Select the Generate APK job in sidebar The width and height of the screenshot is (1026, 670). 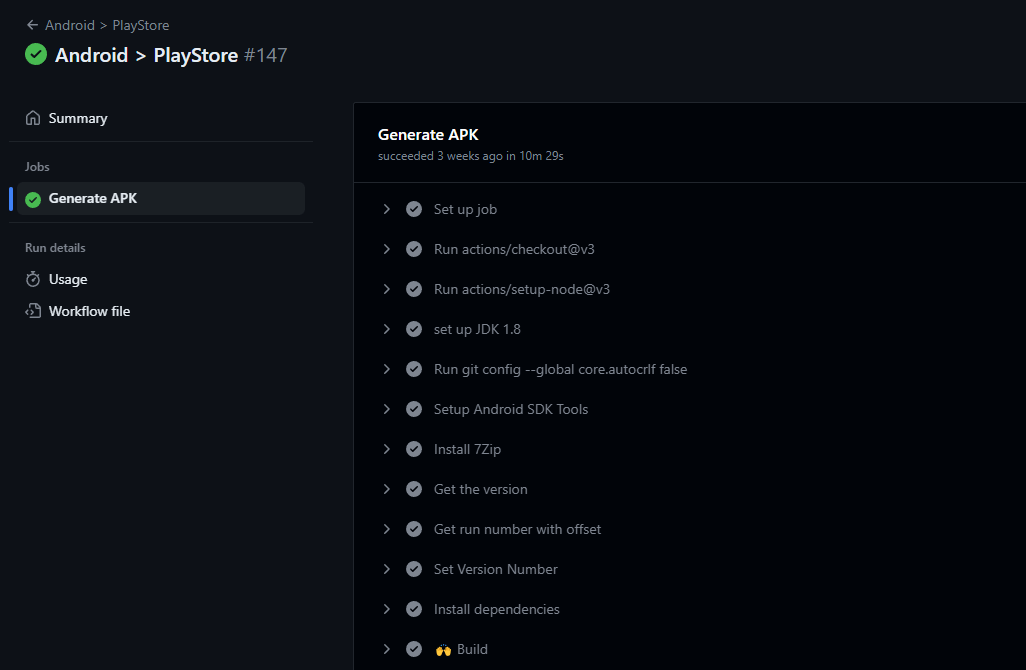click(x=93, y=199)
